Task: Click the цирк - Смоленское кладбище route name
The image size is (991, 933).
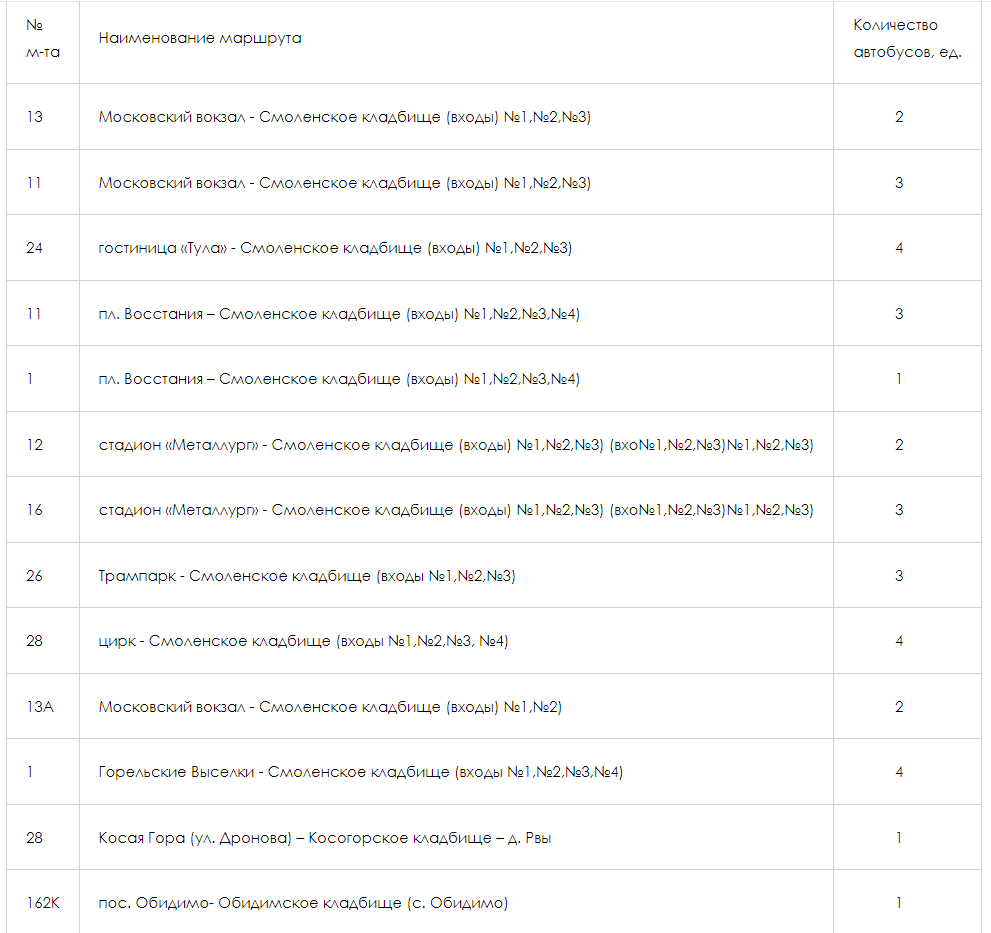Action: coord(303,641)
